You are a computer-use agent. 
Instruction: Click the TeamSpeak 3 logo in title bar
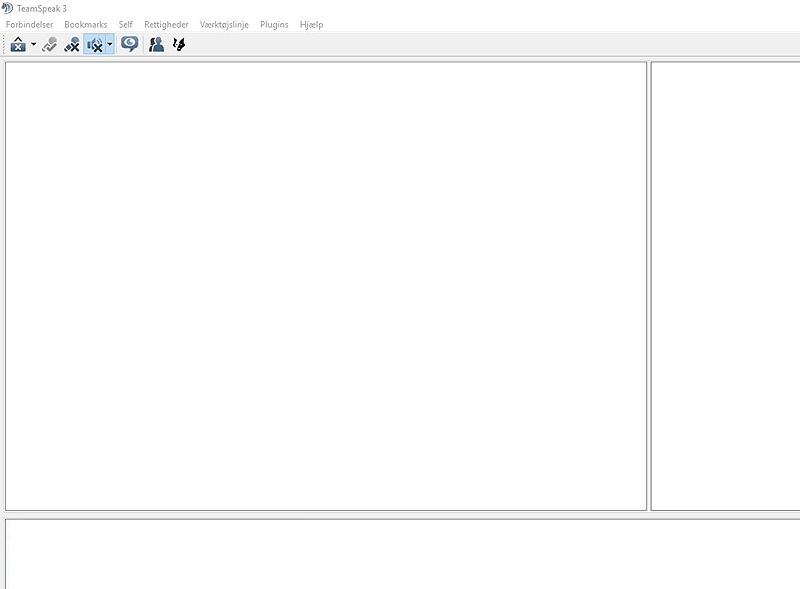(x=8, y=8)
